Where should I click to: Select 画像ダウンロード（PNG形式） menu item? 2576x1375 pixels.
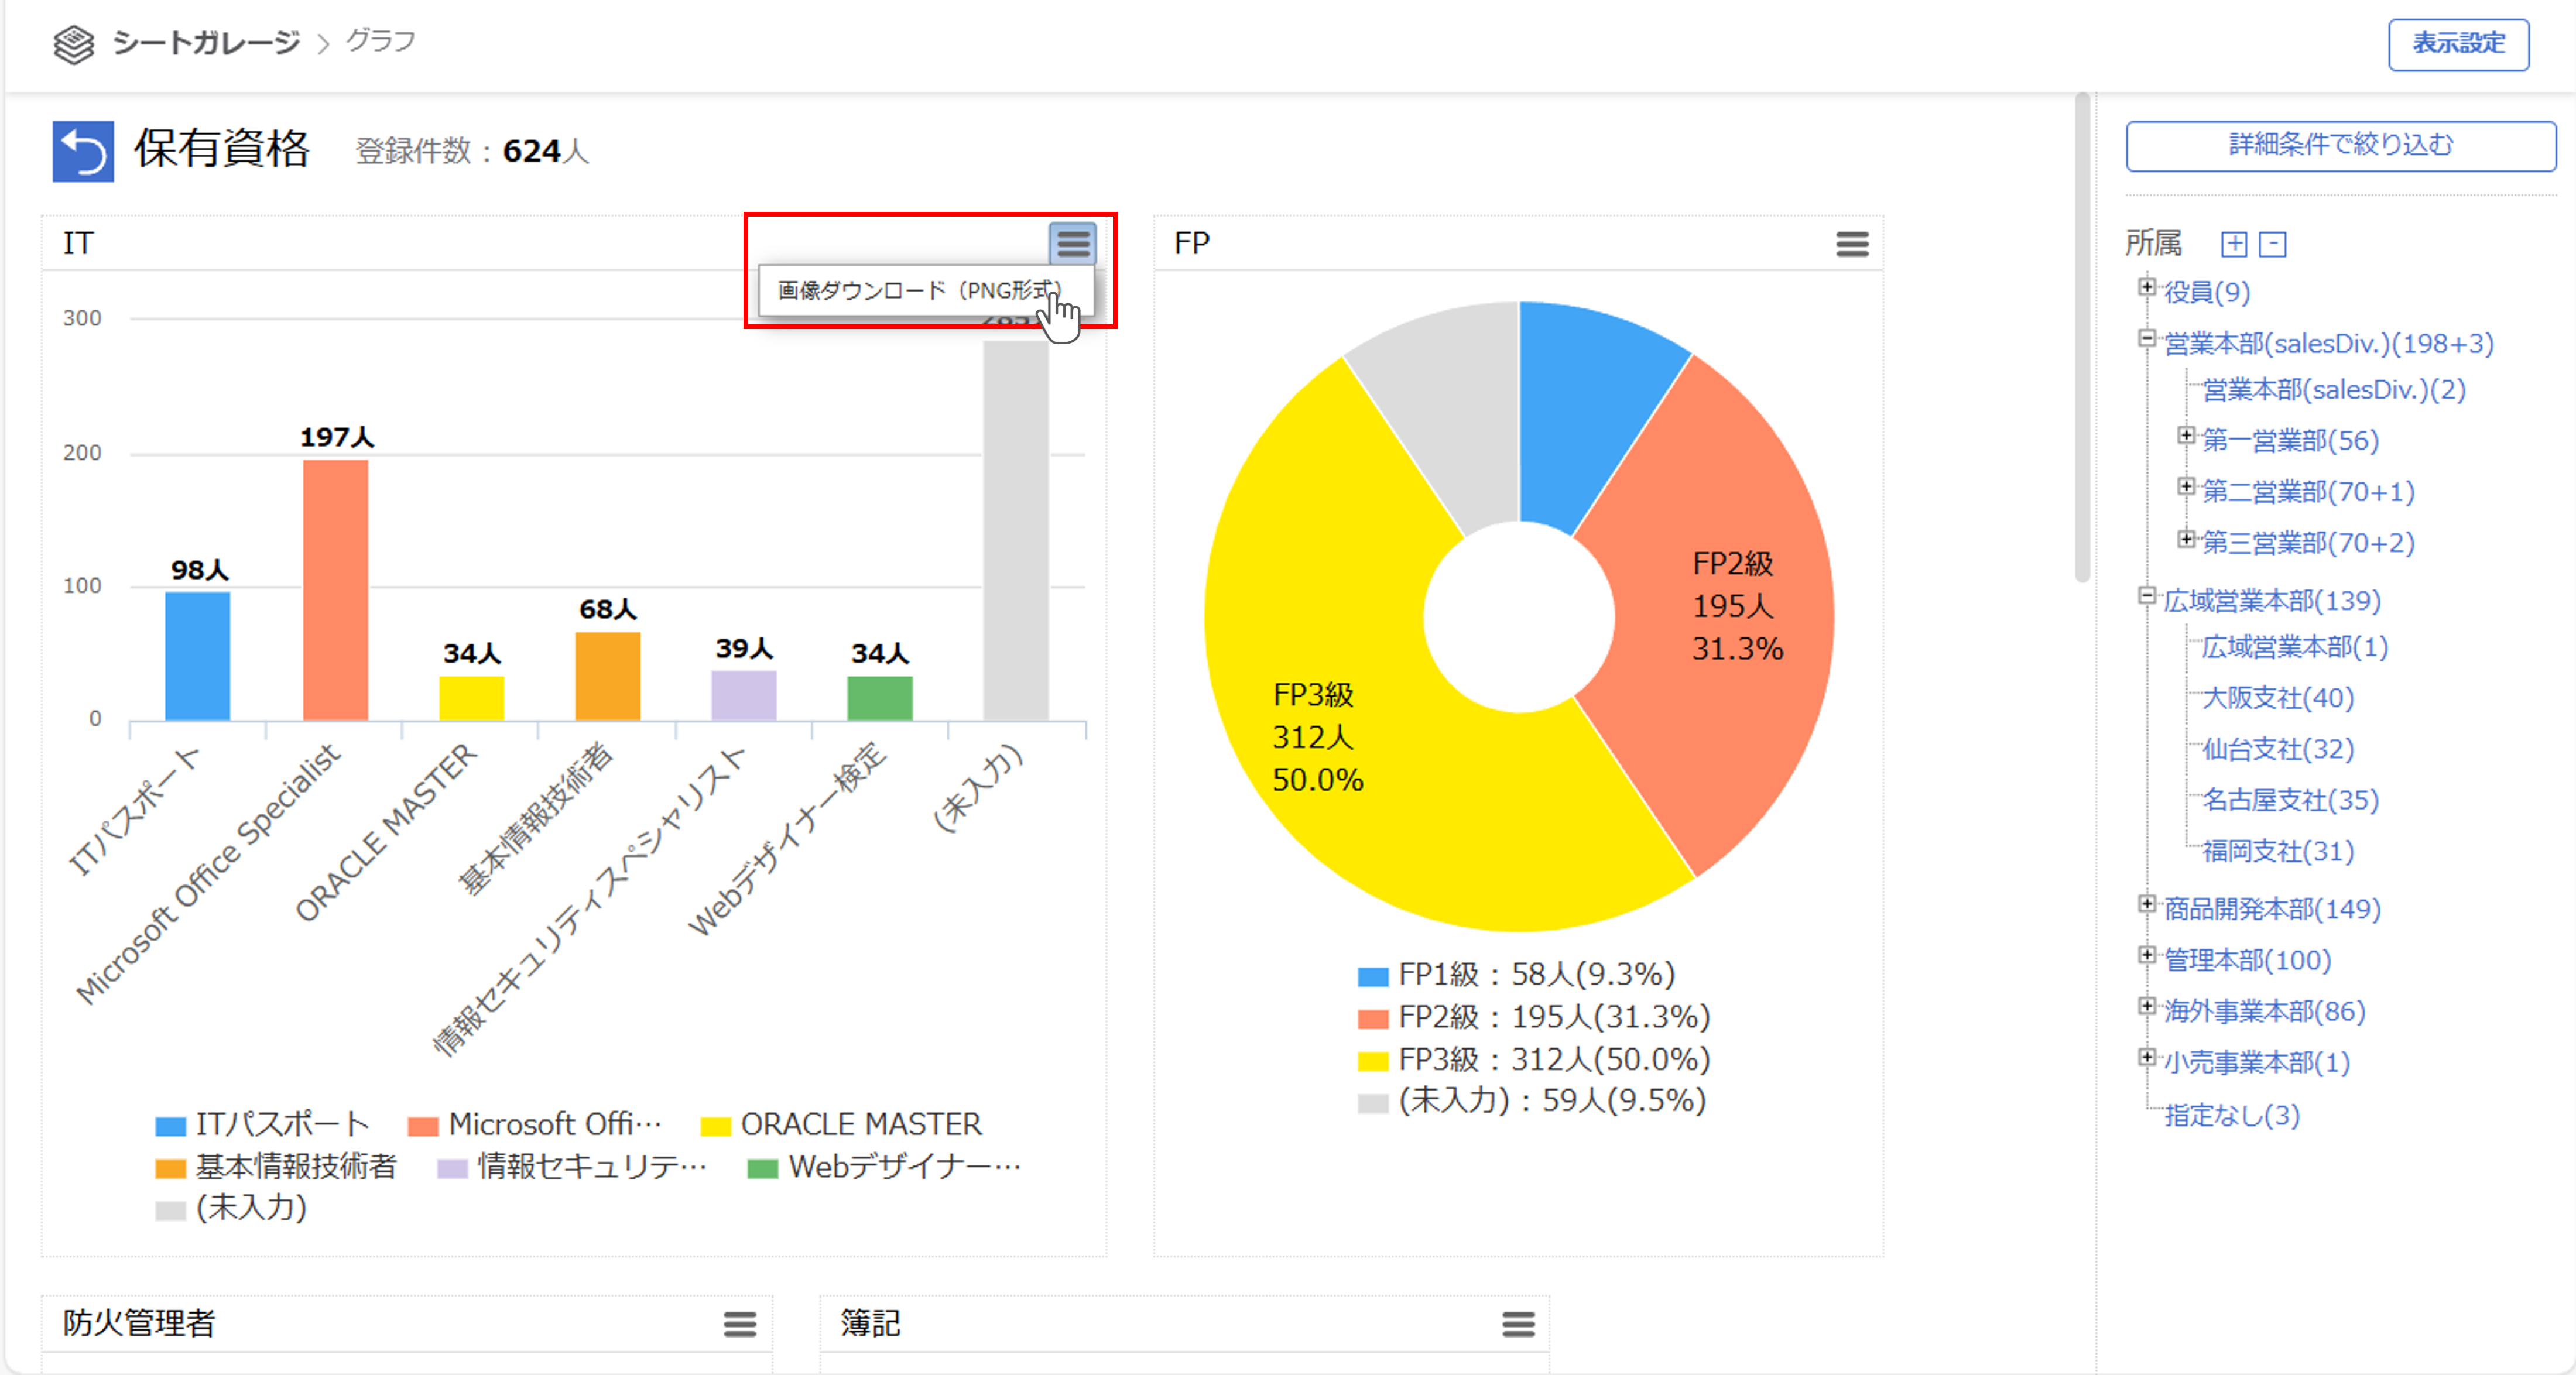(x=918, y=290)
